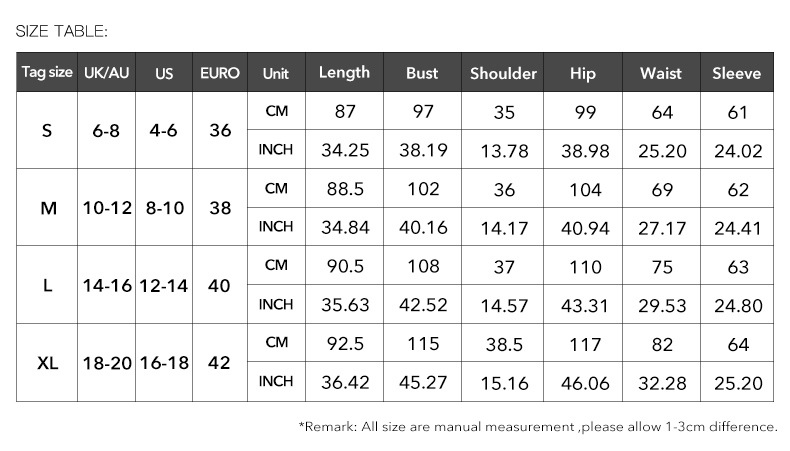Viewport: 790px width, 451px height.
Task: Select the EURO size 42 cell
Action: click(220, 363)
